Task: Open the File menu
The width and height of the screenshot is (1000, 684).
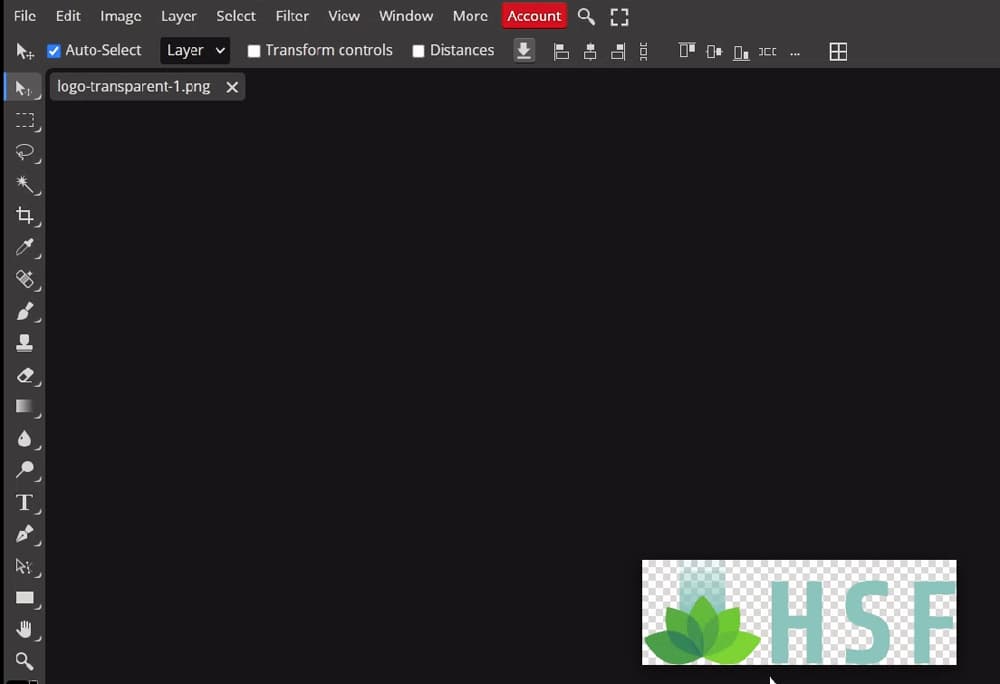Action: pyautogui.click(x=25, y=16)
